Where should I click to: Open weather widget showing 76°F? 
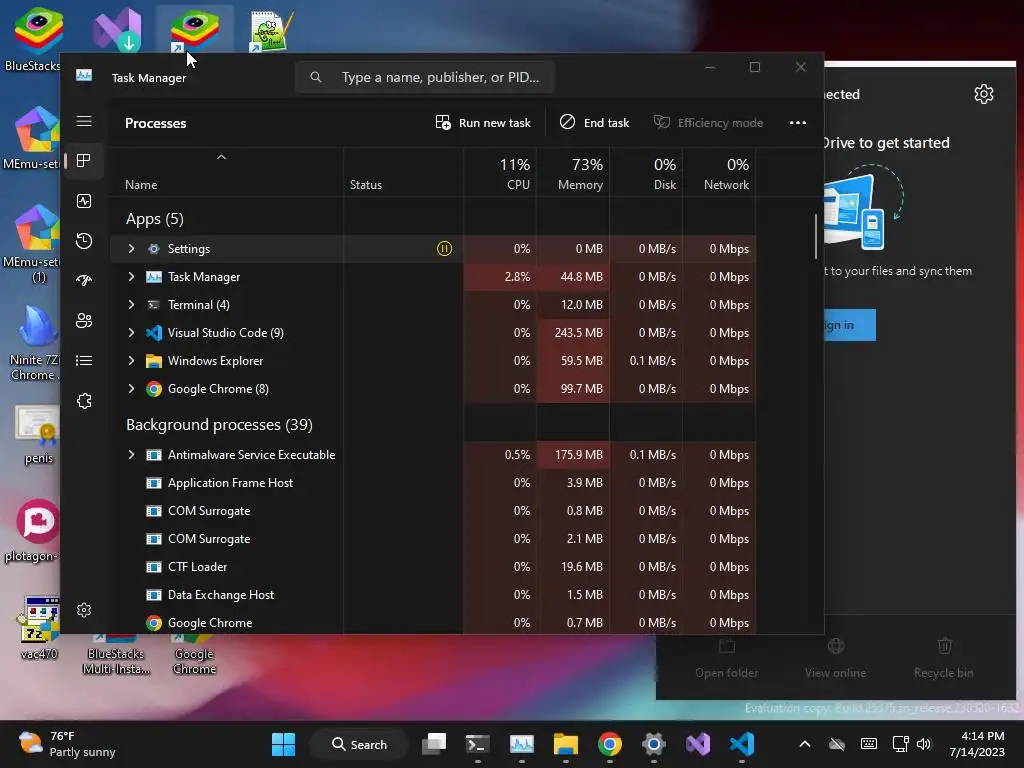point(67,744)
